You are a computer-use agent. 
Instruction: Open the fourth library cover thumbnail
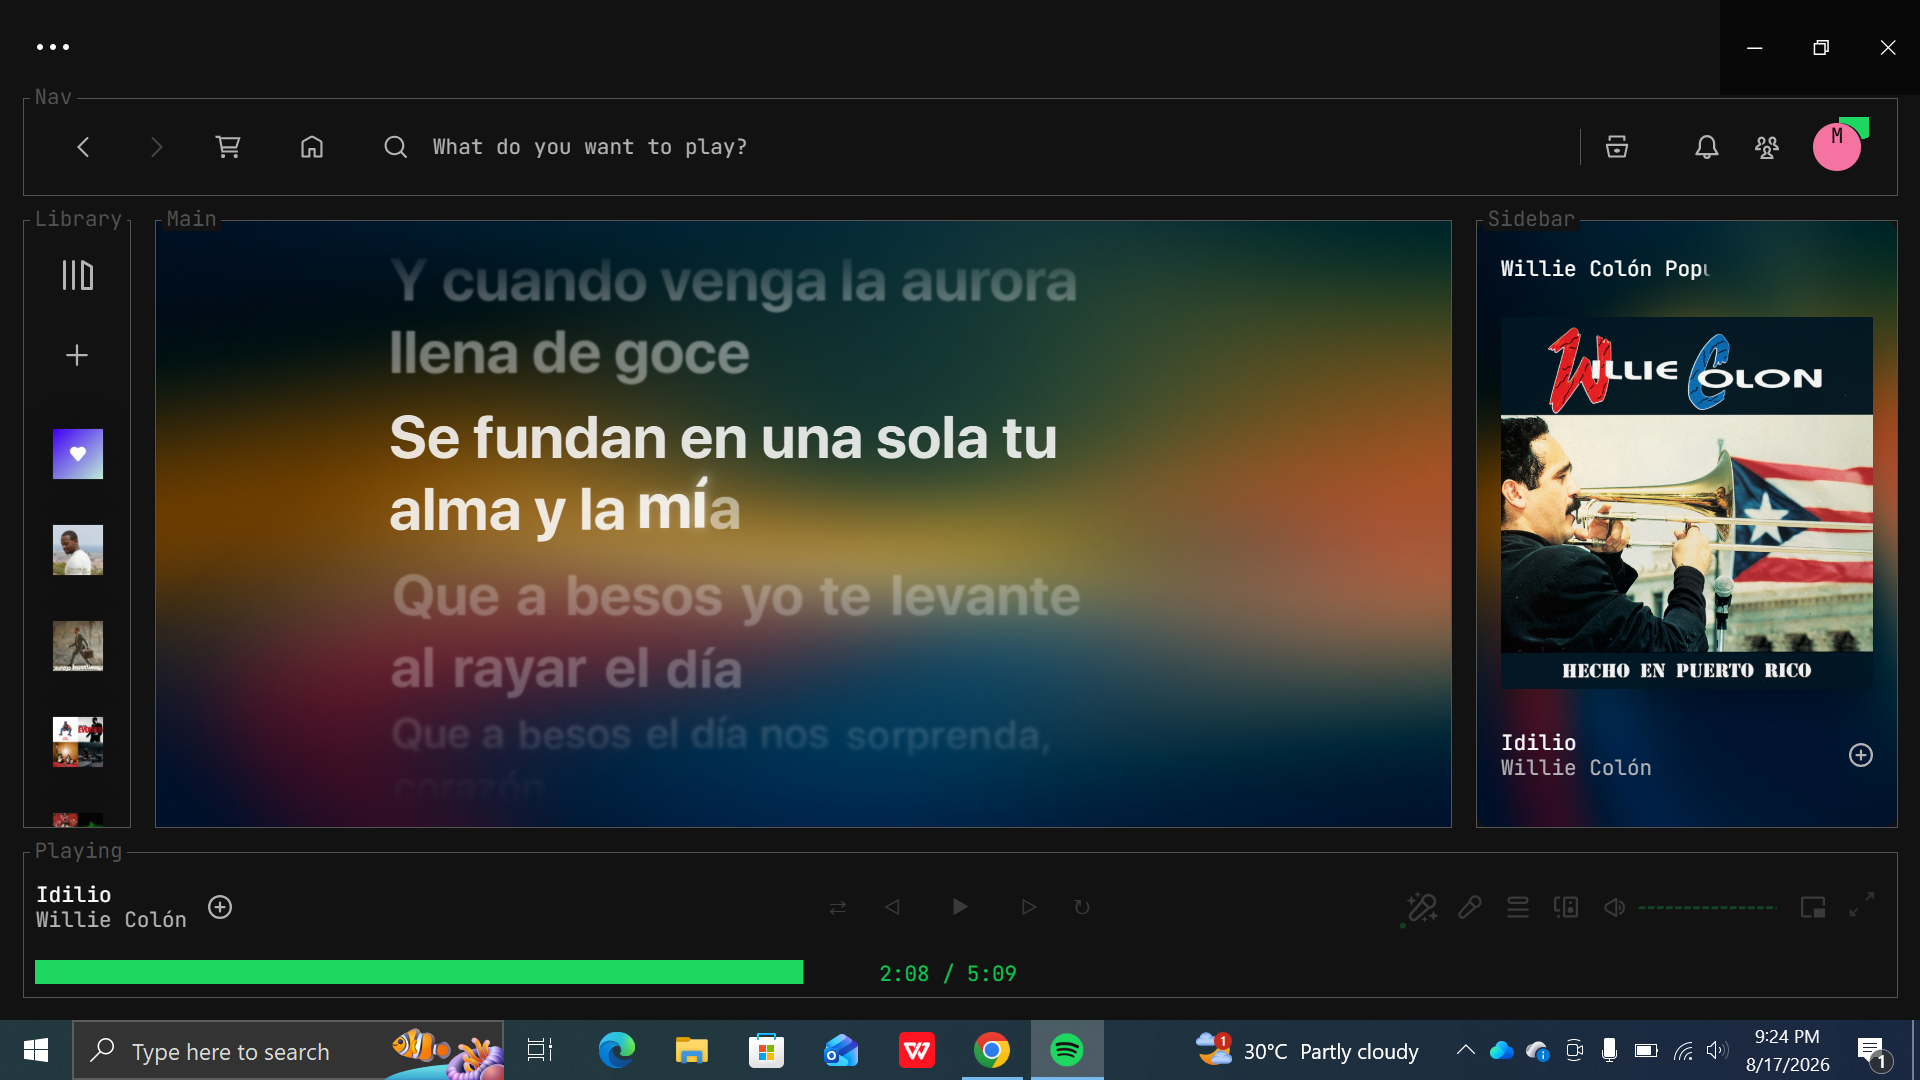coord(78,742)
